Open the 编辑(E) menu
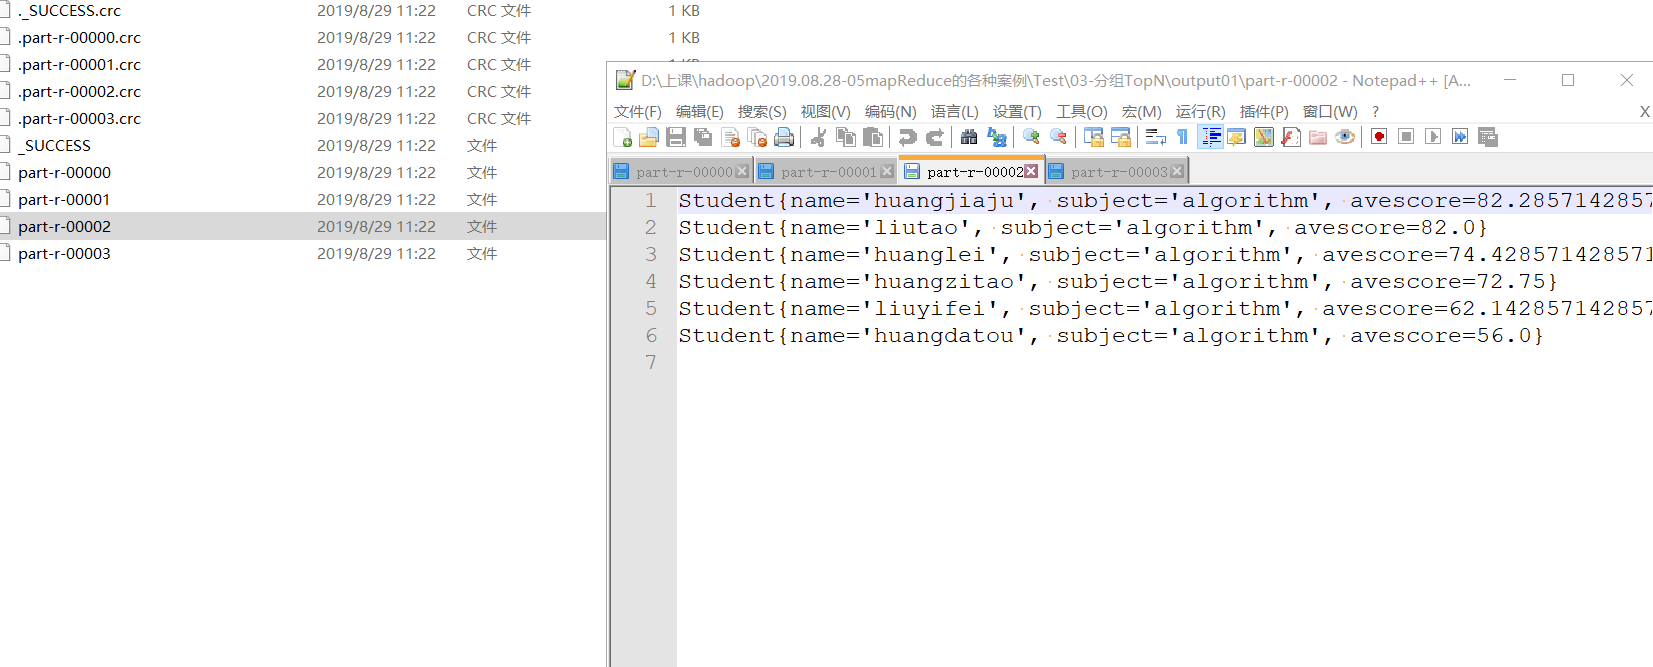The width and height of the screenshot is (1653, 667). pyautogui.click(x=700, y=111)
